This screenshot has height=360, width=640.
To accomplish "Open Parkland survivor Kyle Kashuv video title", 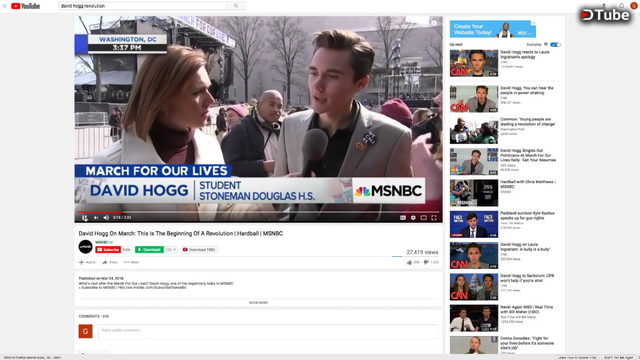I will click(x=527, y=216).
